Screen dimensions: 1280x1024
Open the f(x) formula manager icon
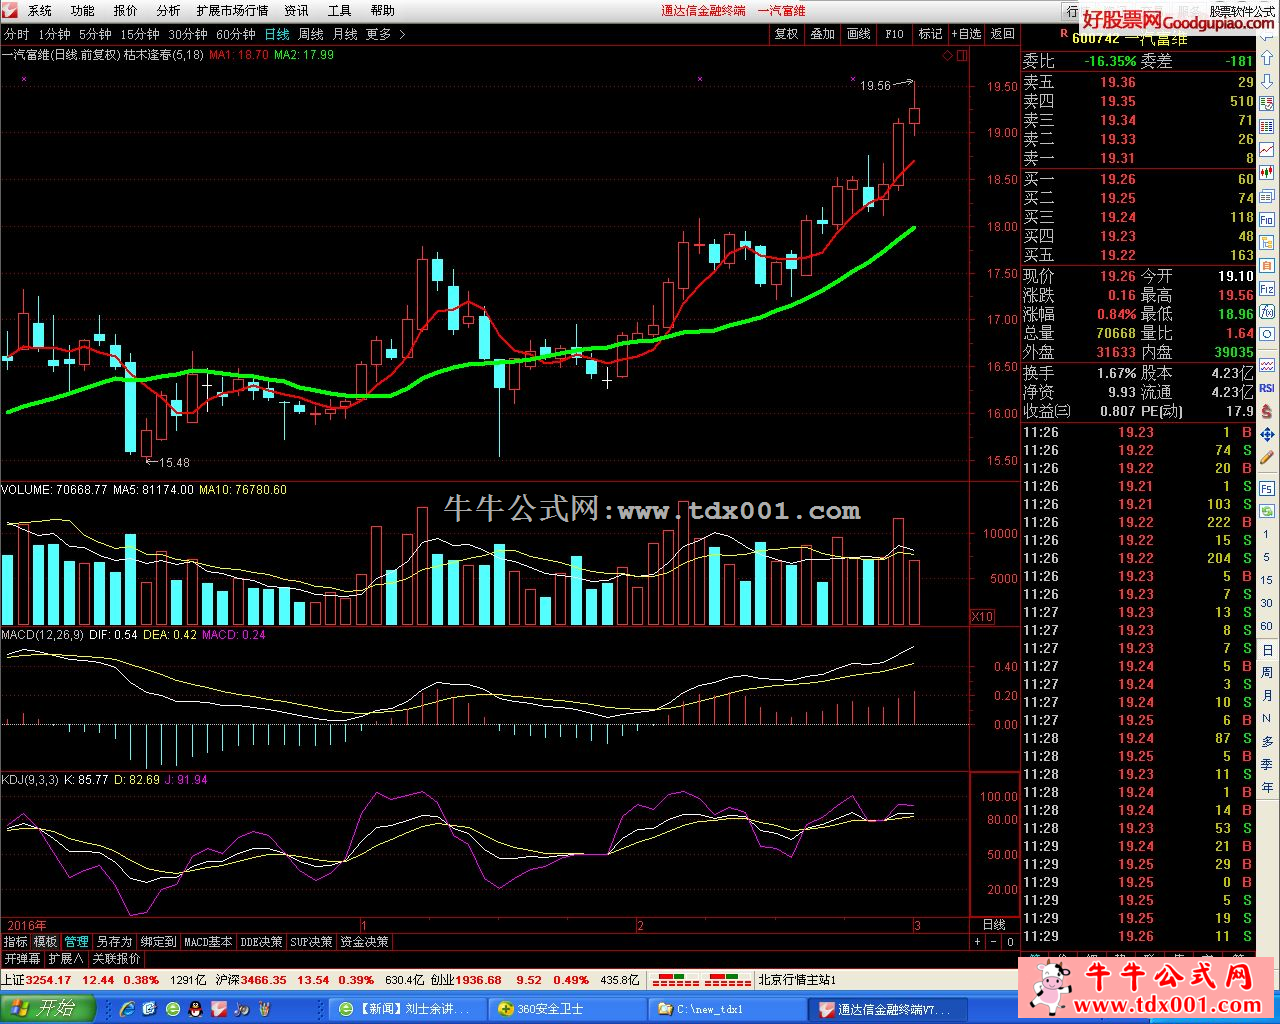[1267, 311]
